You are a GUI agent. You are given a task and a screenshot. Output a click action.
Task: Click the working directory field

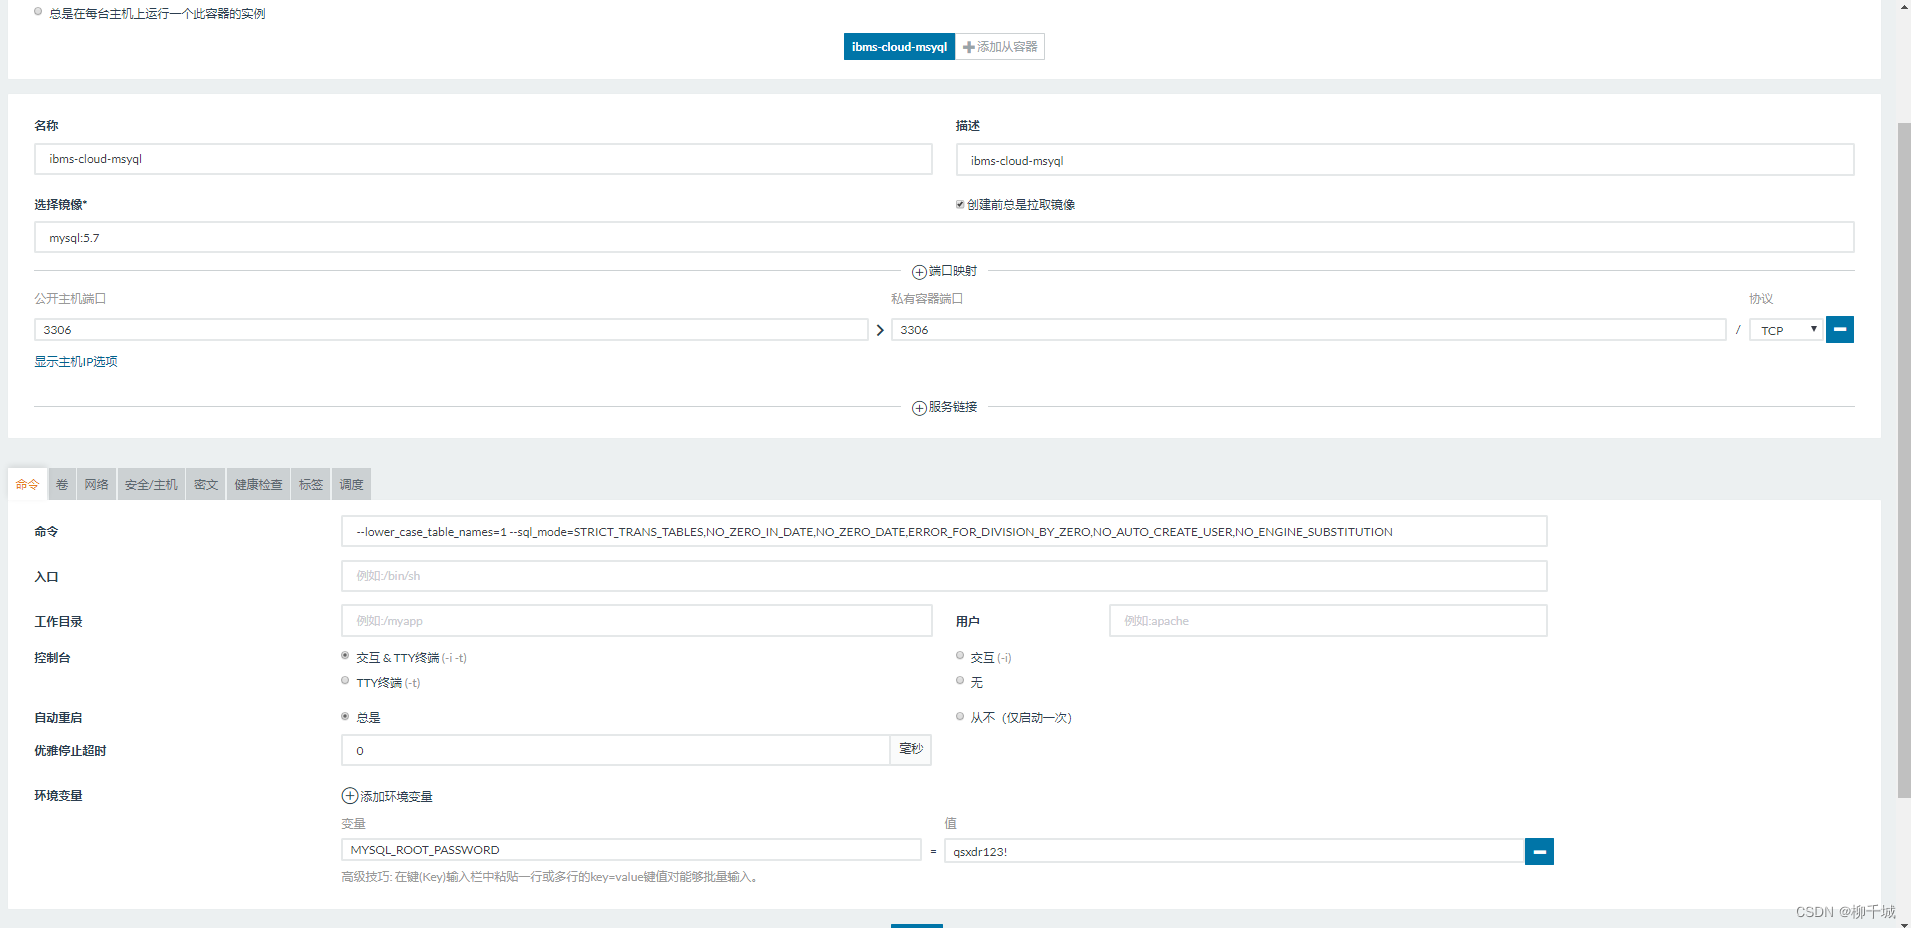[x=637, y=621]
